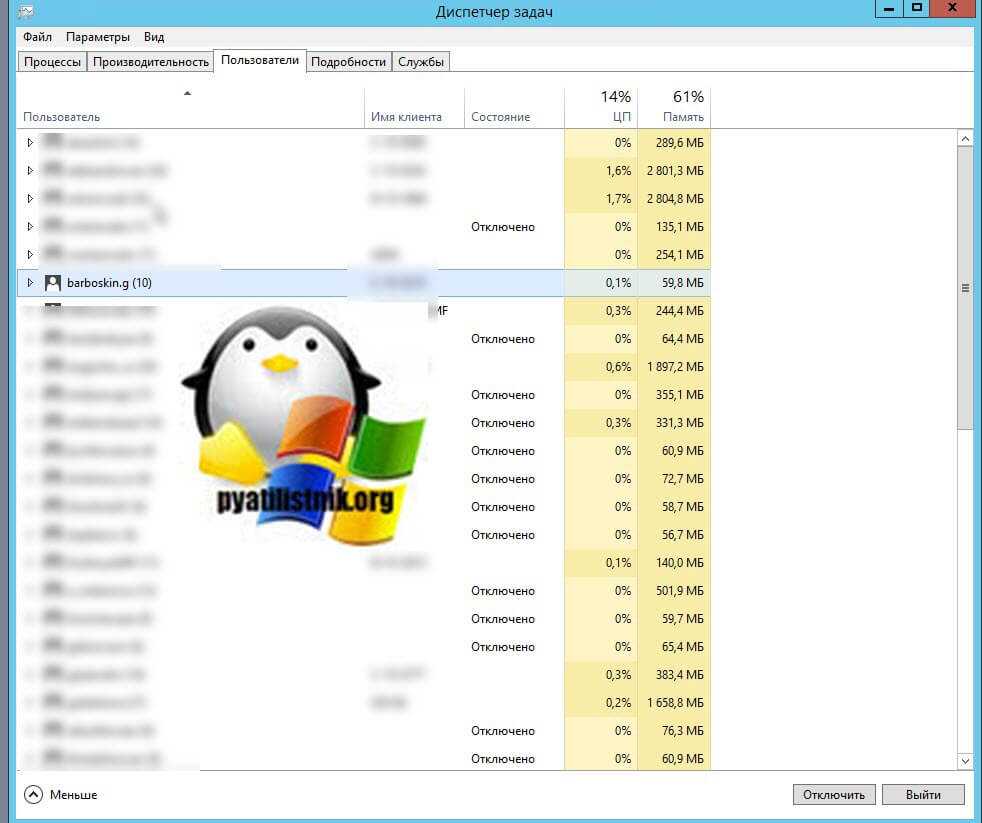The height and width of the screenshot is (823, 982).
Task: Sort by the Имя клиента column header
Action: (x=414, y=108)
